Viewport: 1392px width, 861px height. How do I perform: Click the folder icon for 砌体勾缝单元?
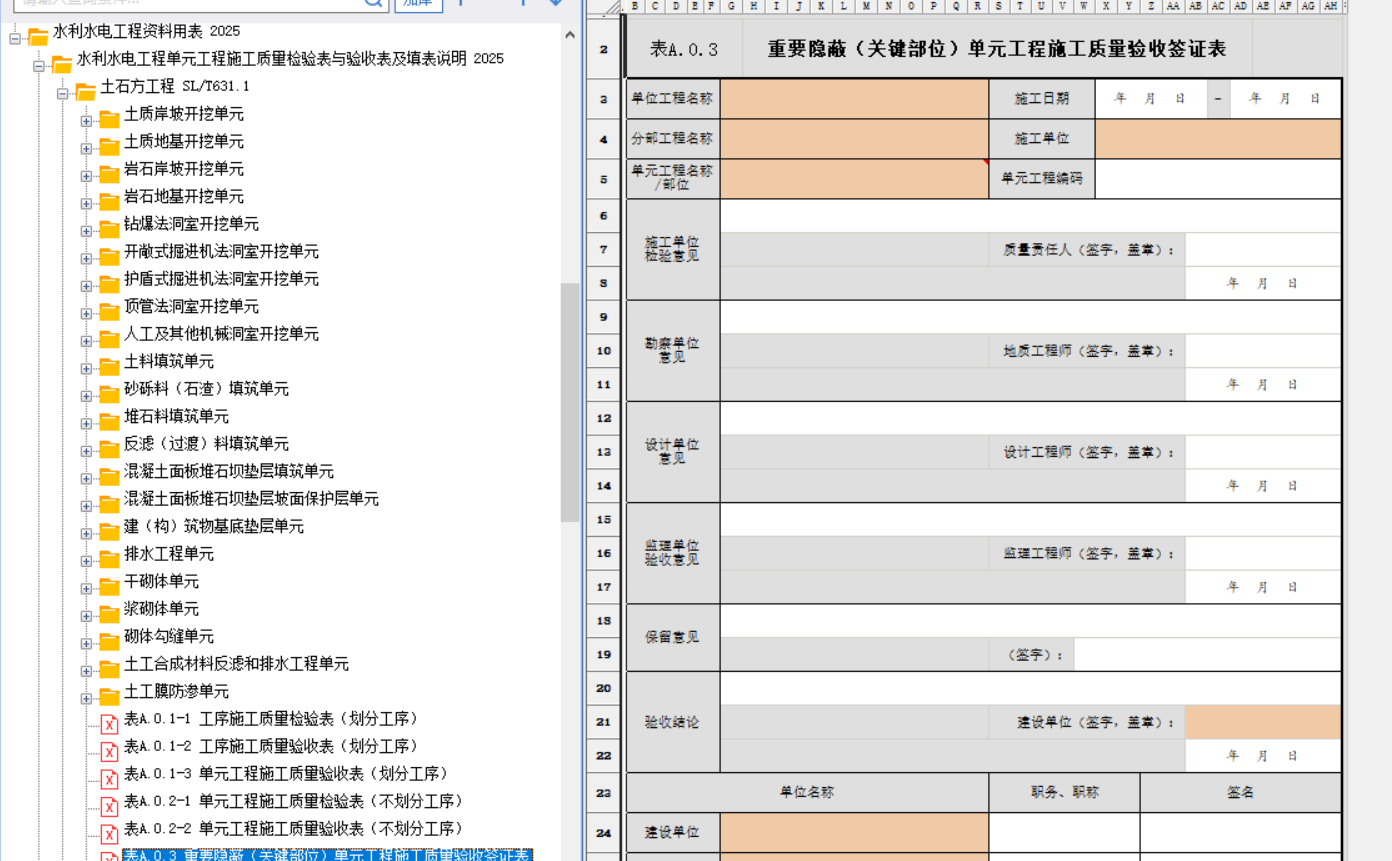[109, 642]
